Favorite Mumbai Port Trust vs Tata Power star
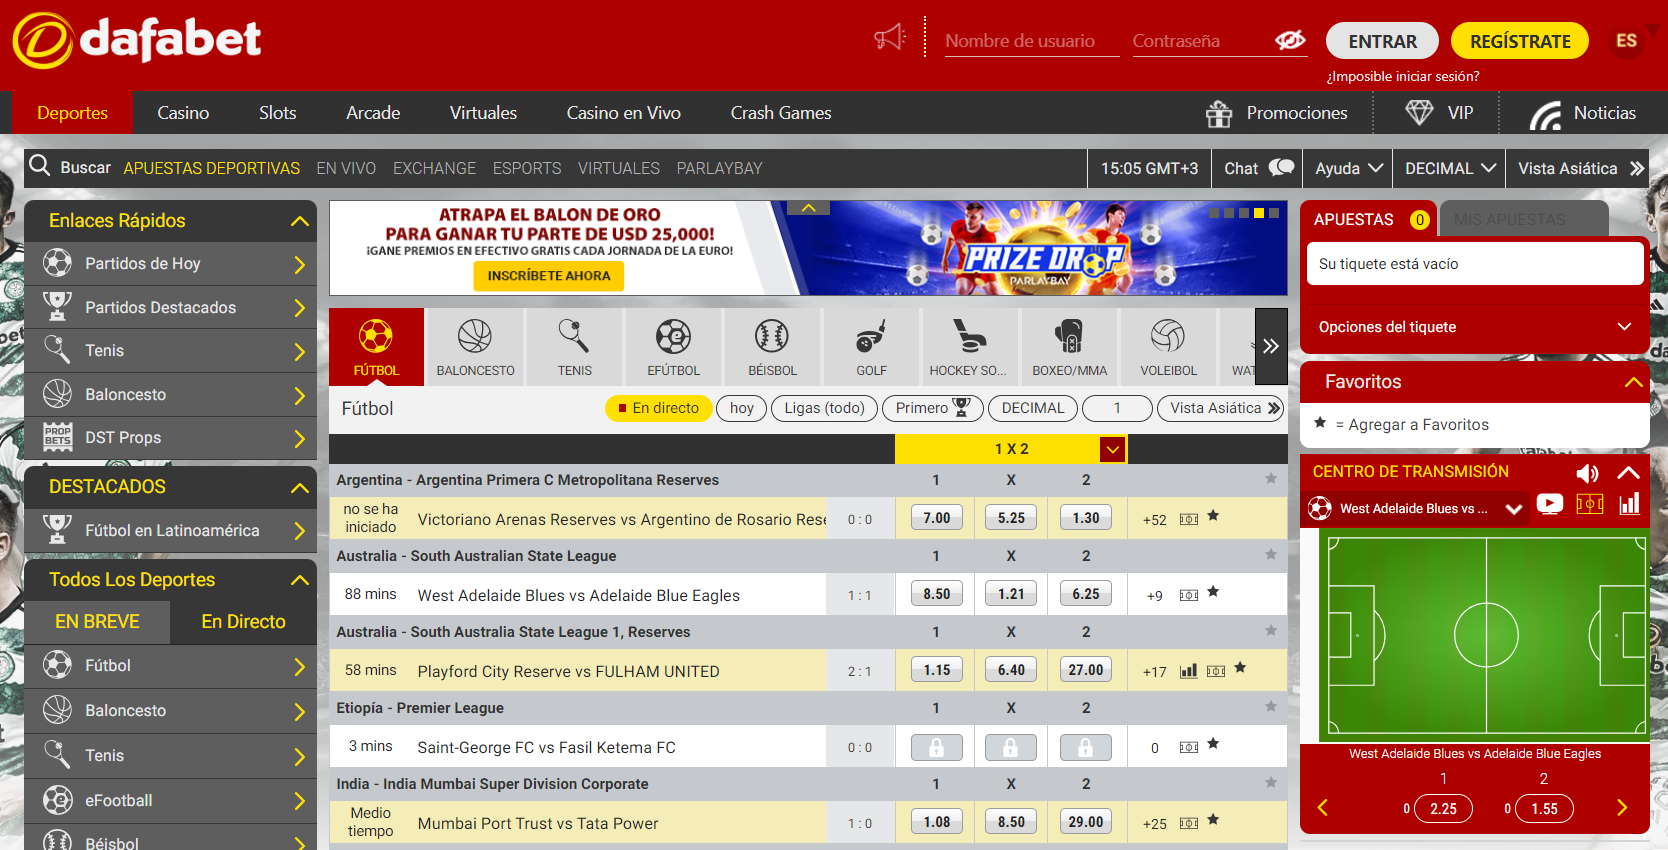The width and height of the screenshot is (1668, 850). pos(1213,820)
